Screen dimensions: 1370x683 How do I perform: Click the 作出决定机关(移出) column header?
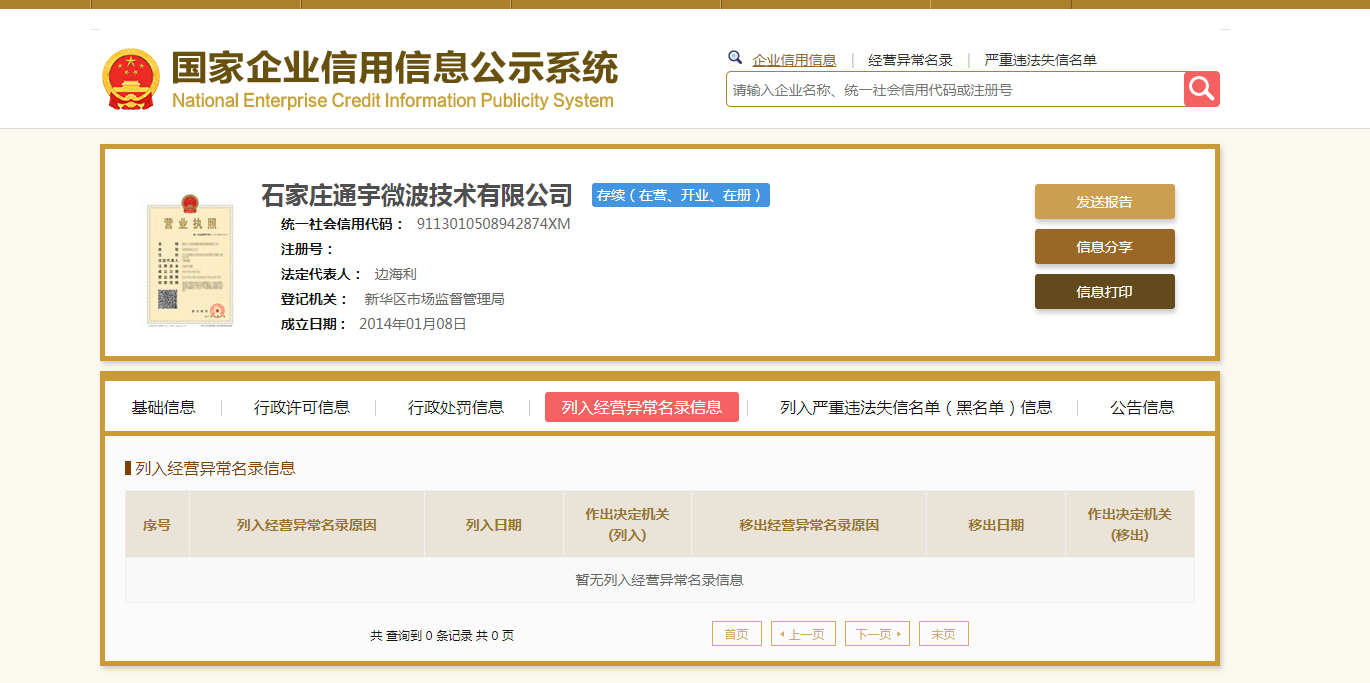(1130, 524)
